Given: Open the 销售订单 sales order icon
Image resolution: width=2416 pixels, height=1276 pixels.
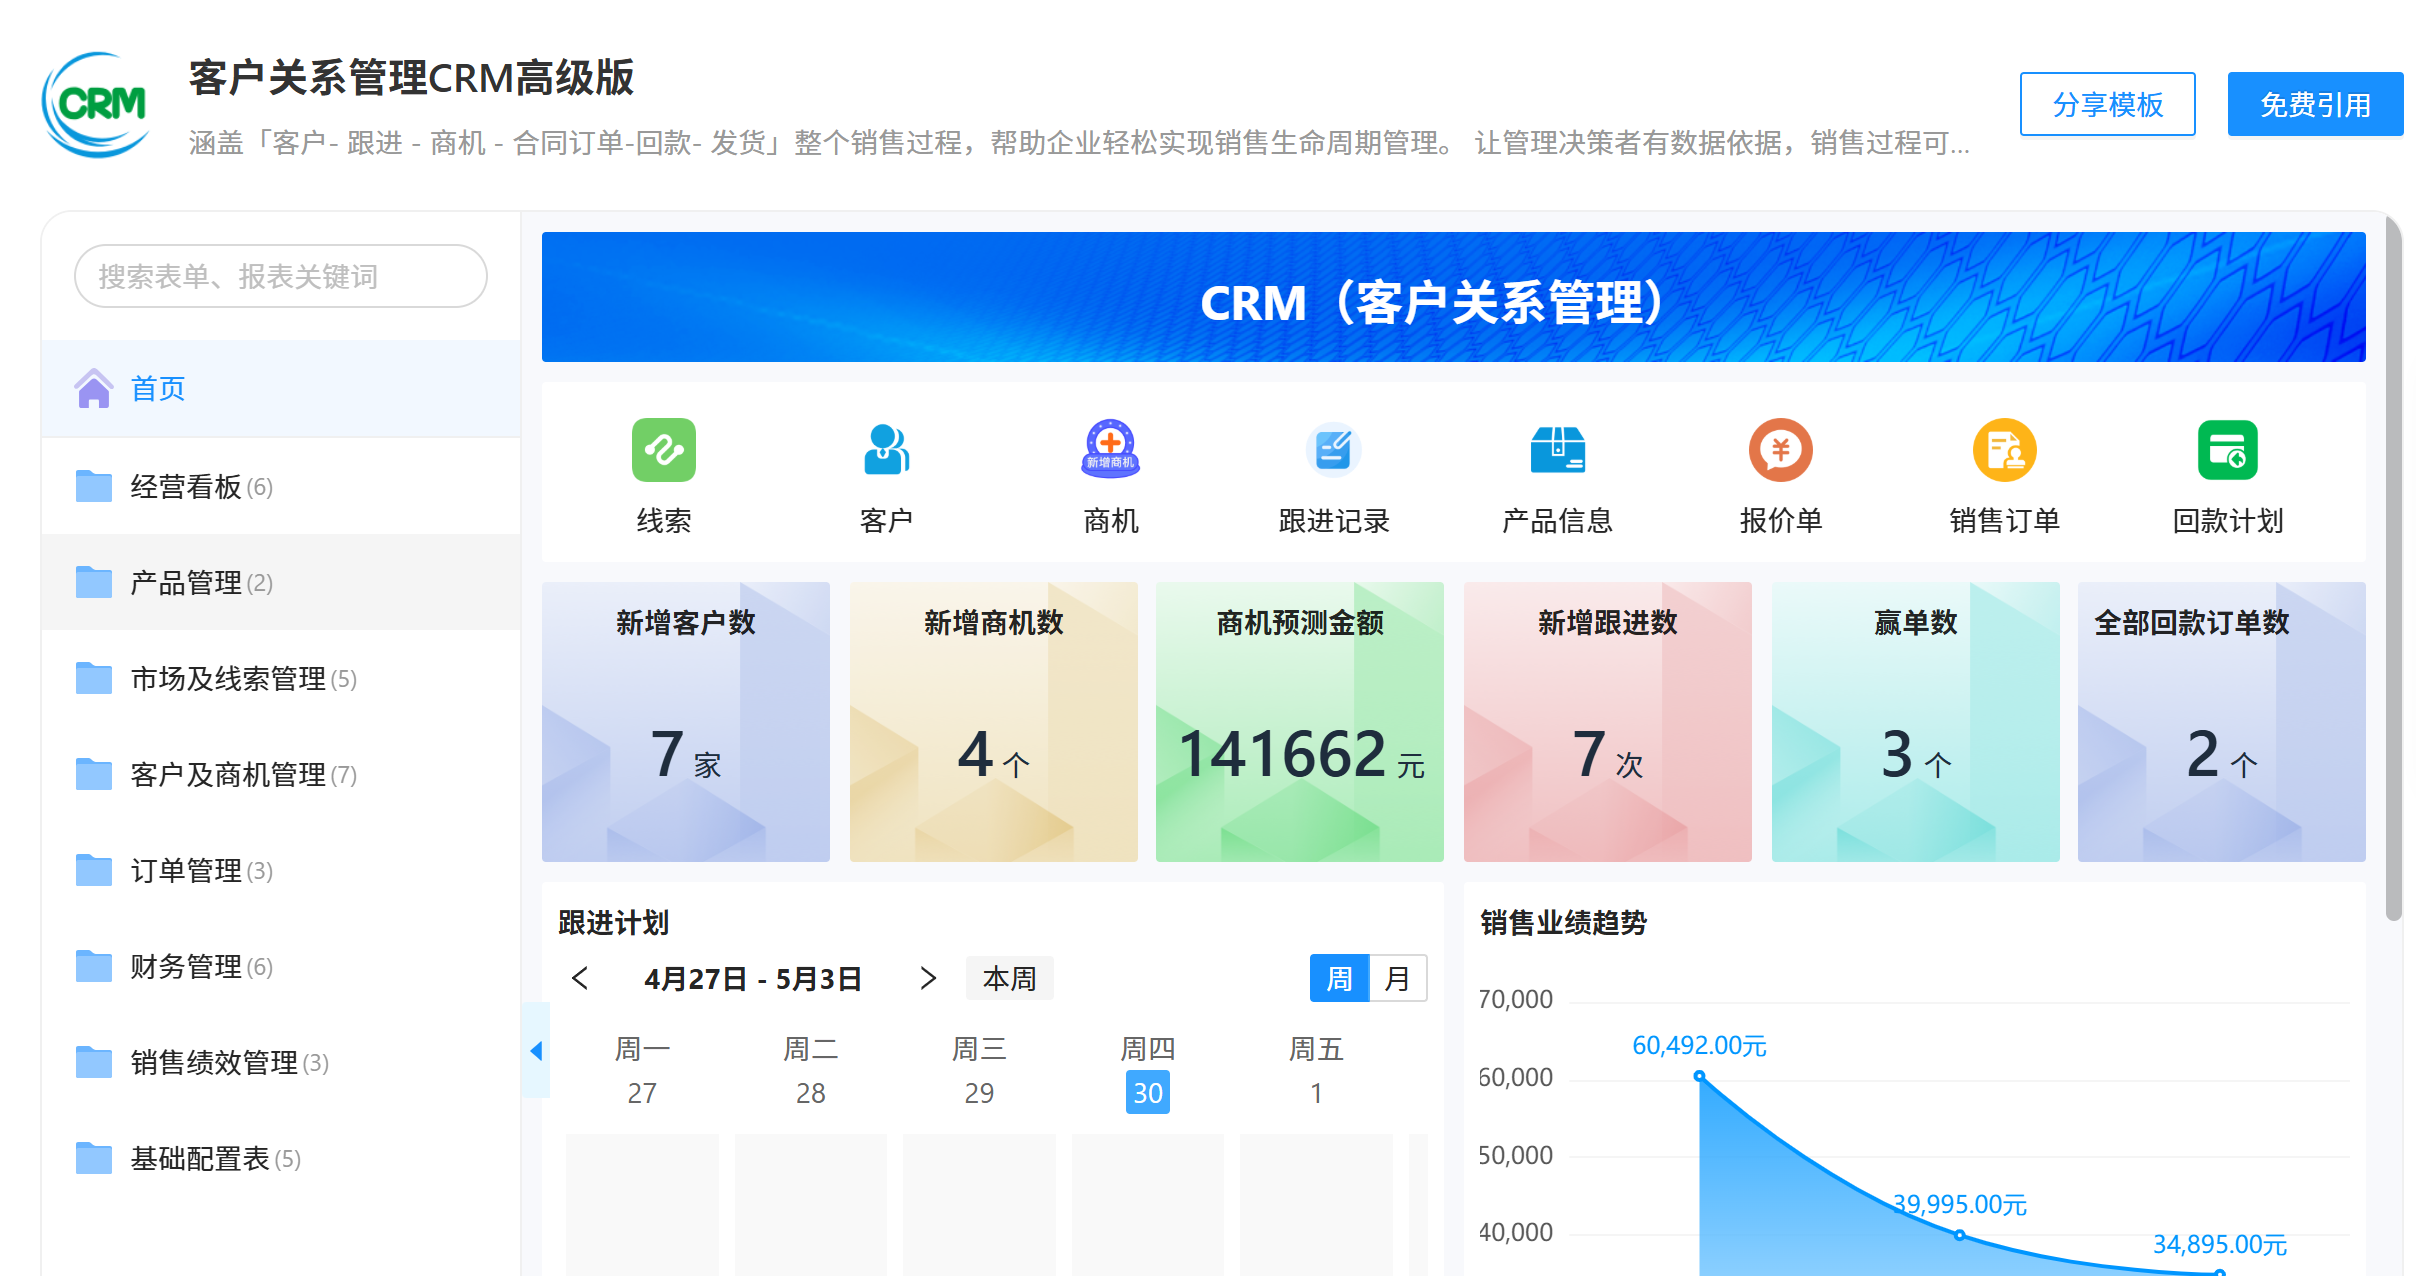Looking at the screenshot, I should [2005, 450].
